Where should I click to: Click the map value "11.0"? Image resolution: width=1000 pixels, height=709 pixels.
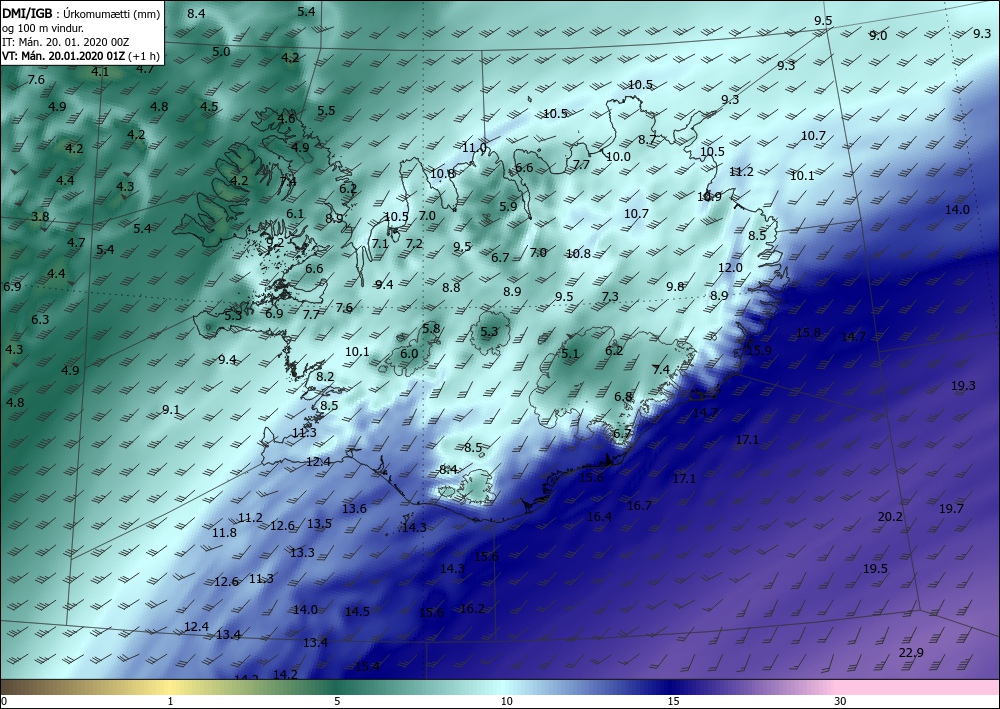[x=474, y=147]
